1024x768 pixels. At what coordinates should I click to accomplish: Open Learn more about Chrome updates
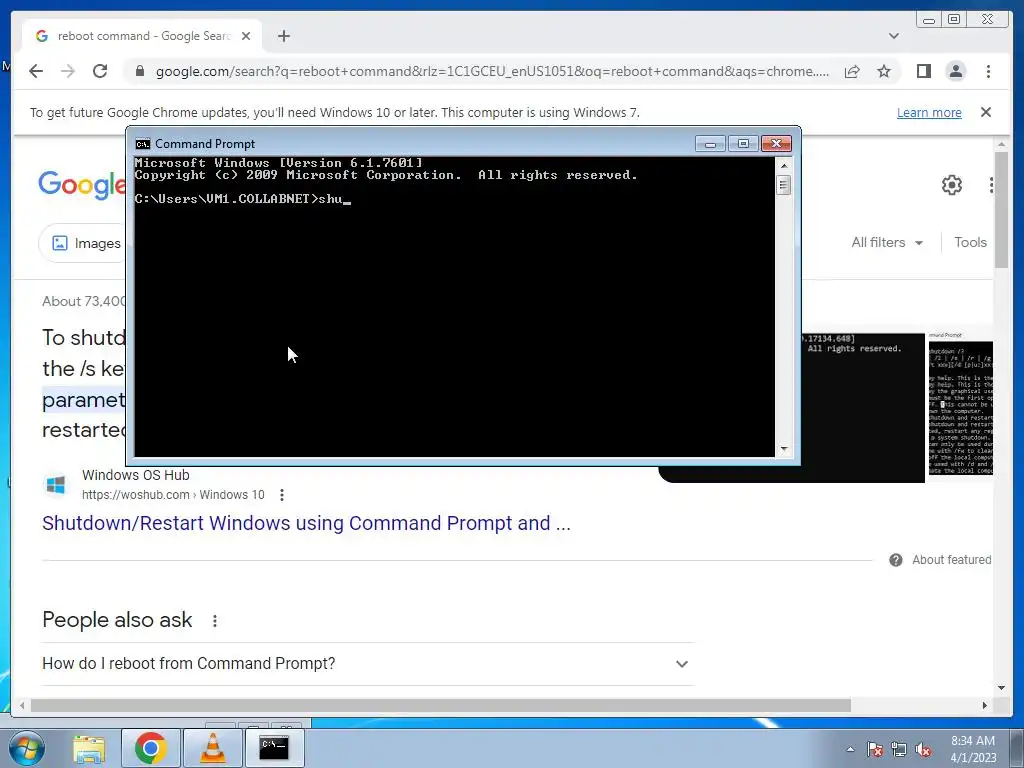[929, 112]
